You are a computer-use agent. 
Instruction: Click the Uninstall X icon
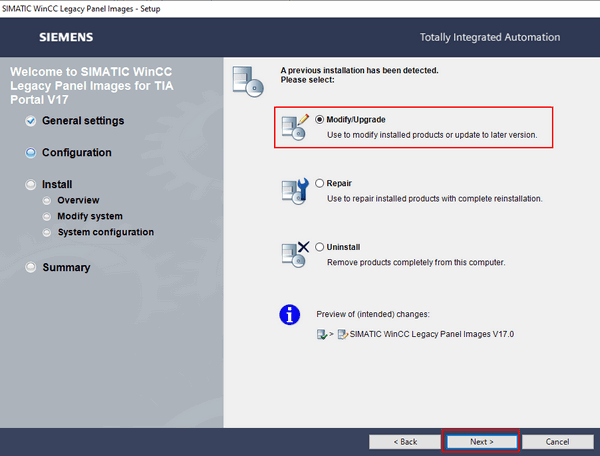coord(295,254)
